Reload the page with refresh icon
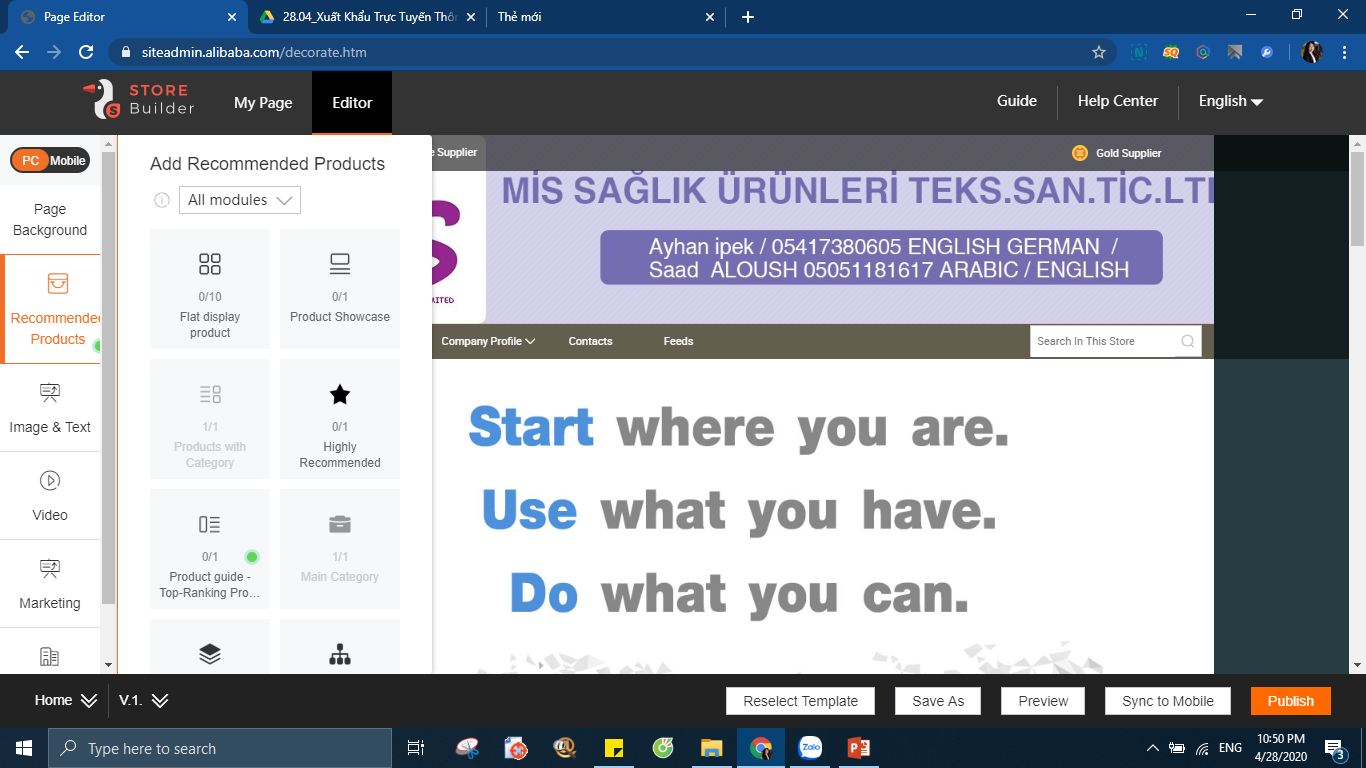The width and height of the screenshot is (1366, 768). pyautogui.click(x=86, y=52)
